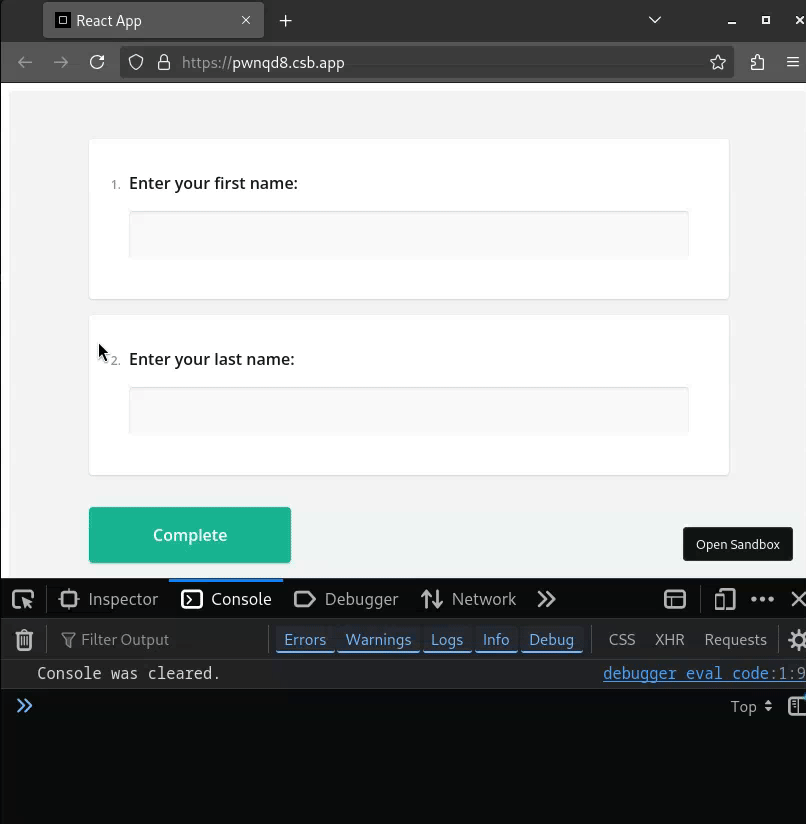This screenshot has width=806, height=824.
Task: Open devtools settings with the gear icon
Action: tap(796, 639)
